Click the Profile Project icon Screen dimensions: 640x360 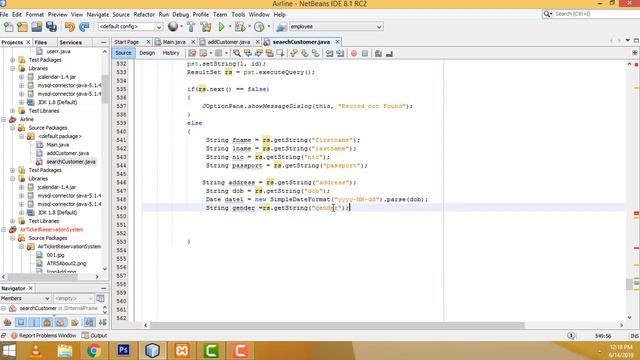[x=259, y=27]
